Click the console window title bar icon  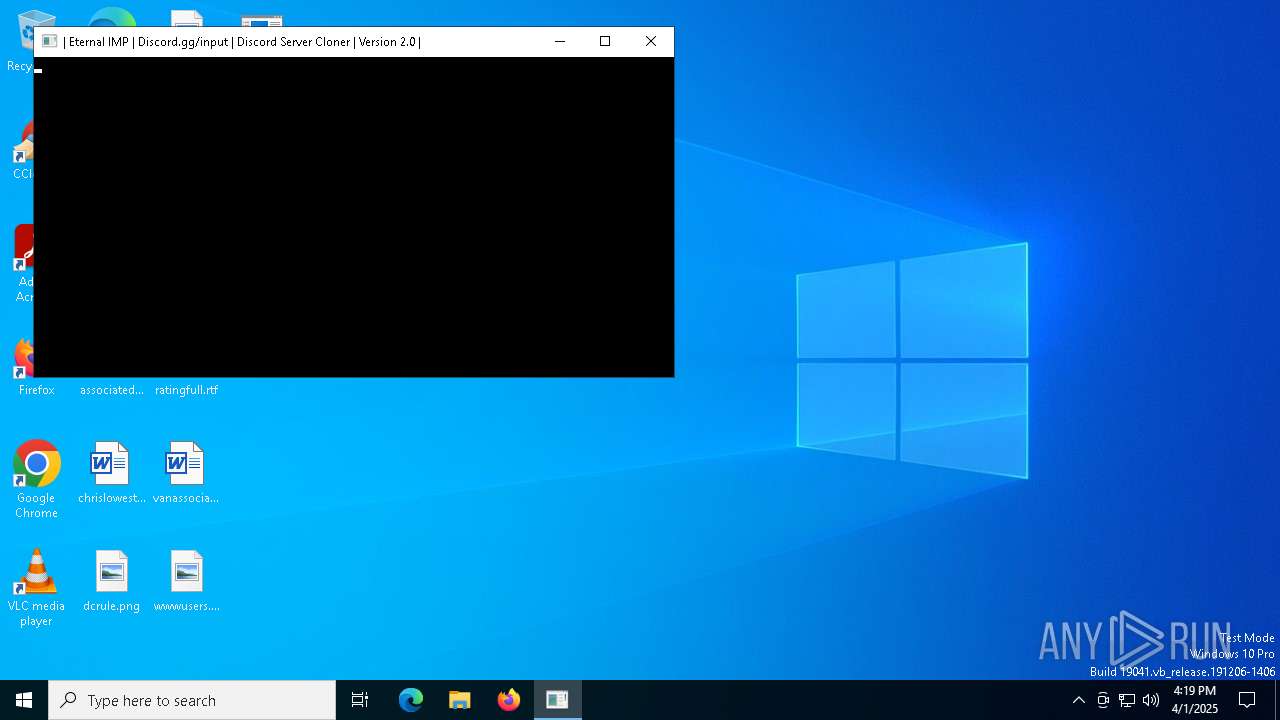pos(49,42)
